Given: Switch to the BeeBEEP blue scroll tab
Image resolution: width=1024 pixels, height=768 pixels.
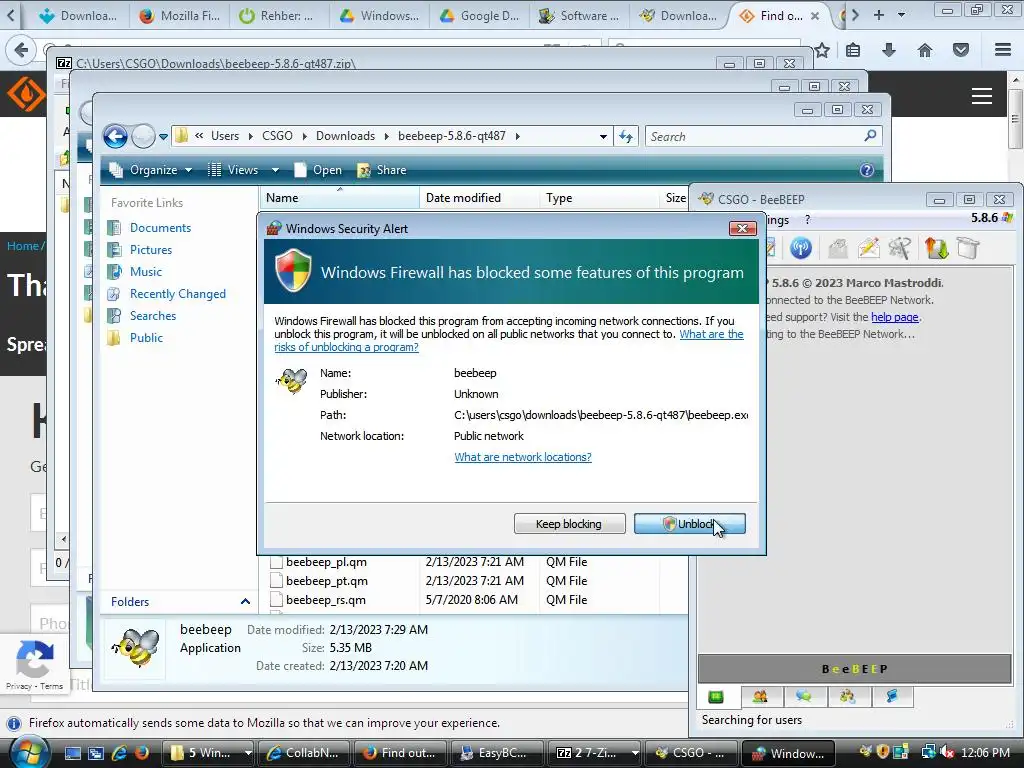Looking at the screenshot, I should click(x=891, y=697).
